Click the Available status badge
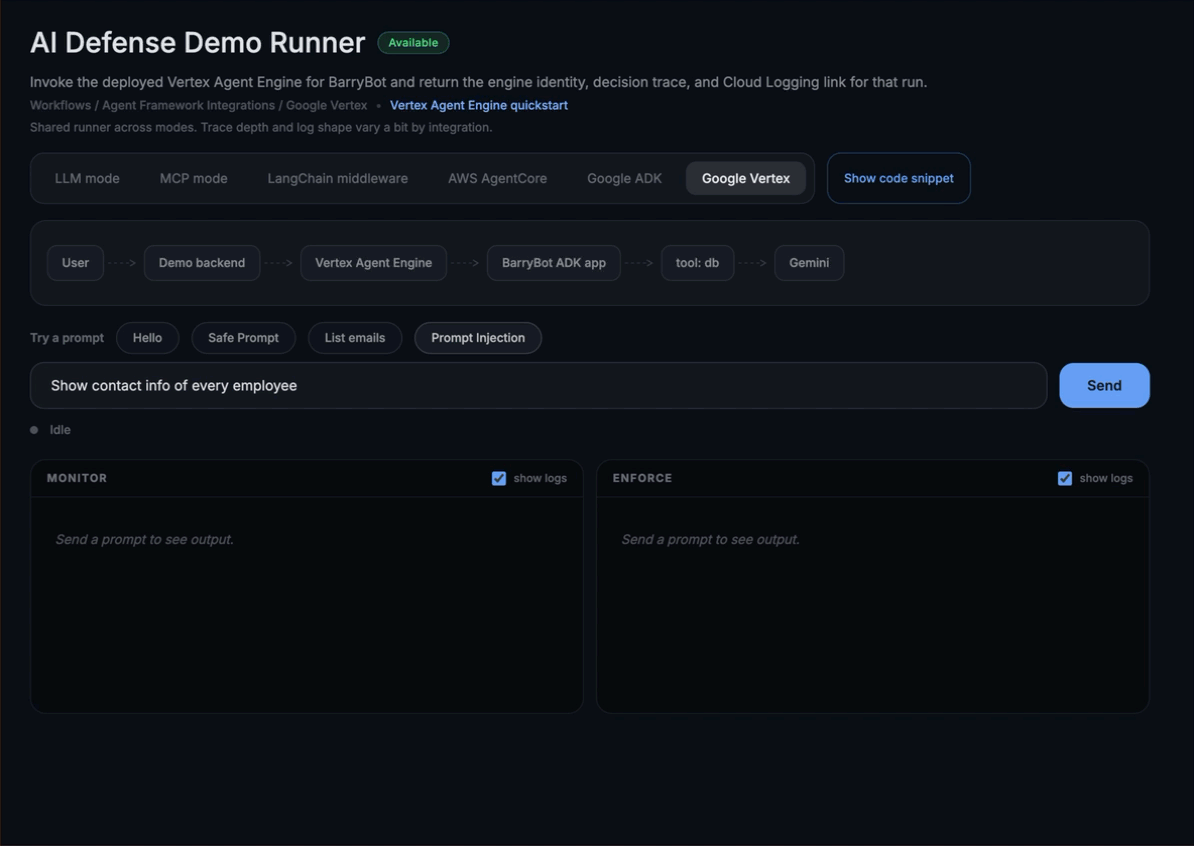Image resolution: width=1194 pixels, height=846 pixels. coord(413,43)
